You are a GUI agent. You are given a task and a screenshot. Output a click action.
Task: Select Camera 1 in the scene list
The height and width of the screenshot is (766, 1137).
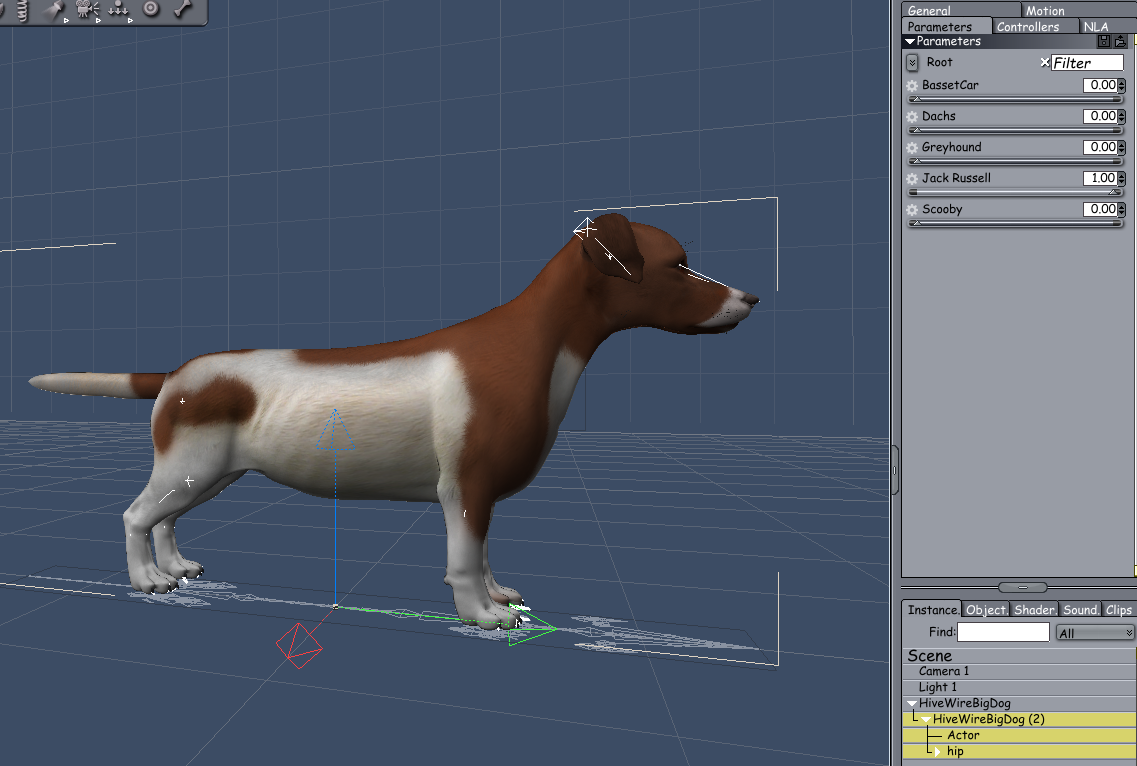[x=944, y=671]
